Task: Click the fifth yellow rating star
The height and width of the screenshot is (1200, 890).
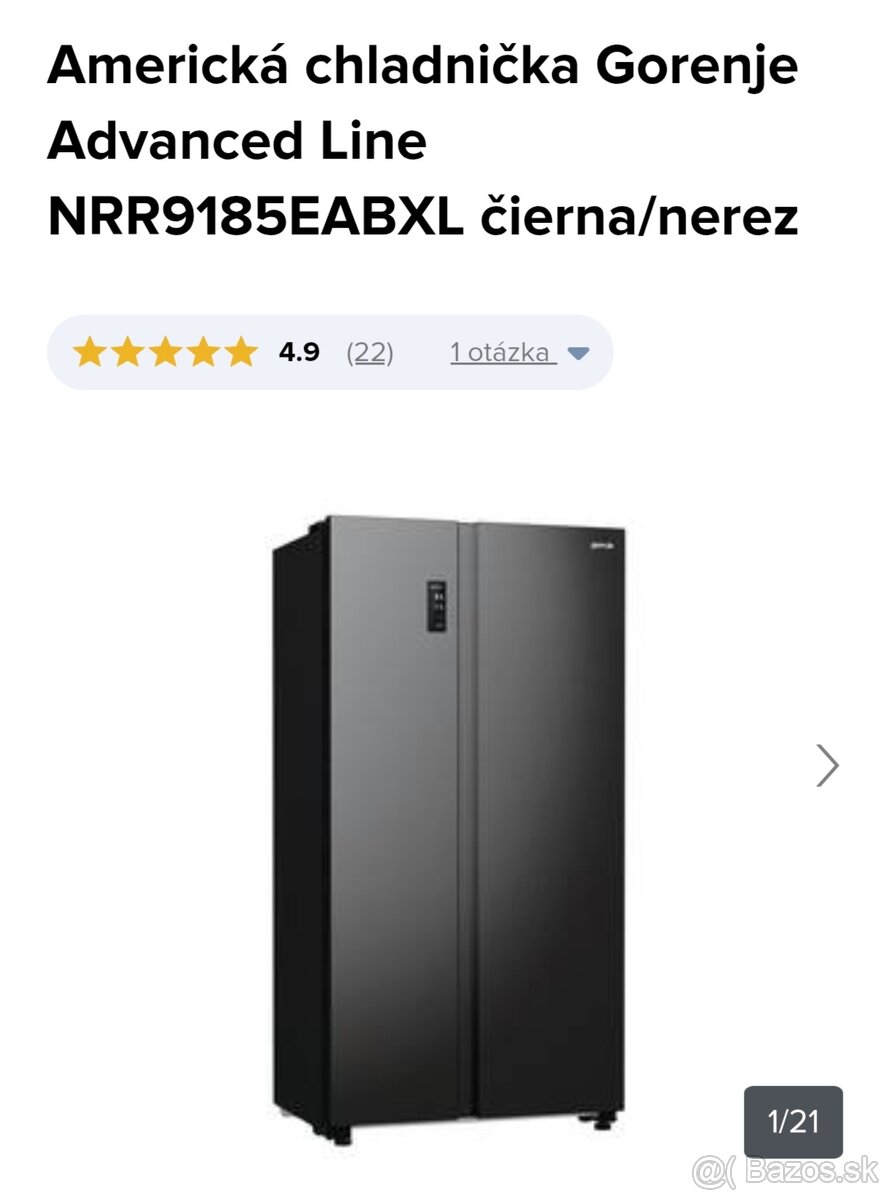Action: 241,352
